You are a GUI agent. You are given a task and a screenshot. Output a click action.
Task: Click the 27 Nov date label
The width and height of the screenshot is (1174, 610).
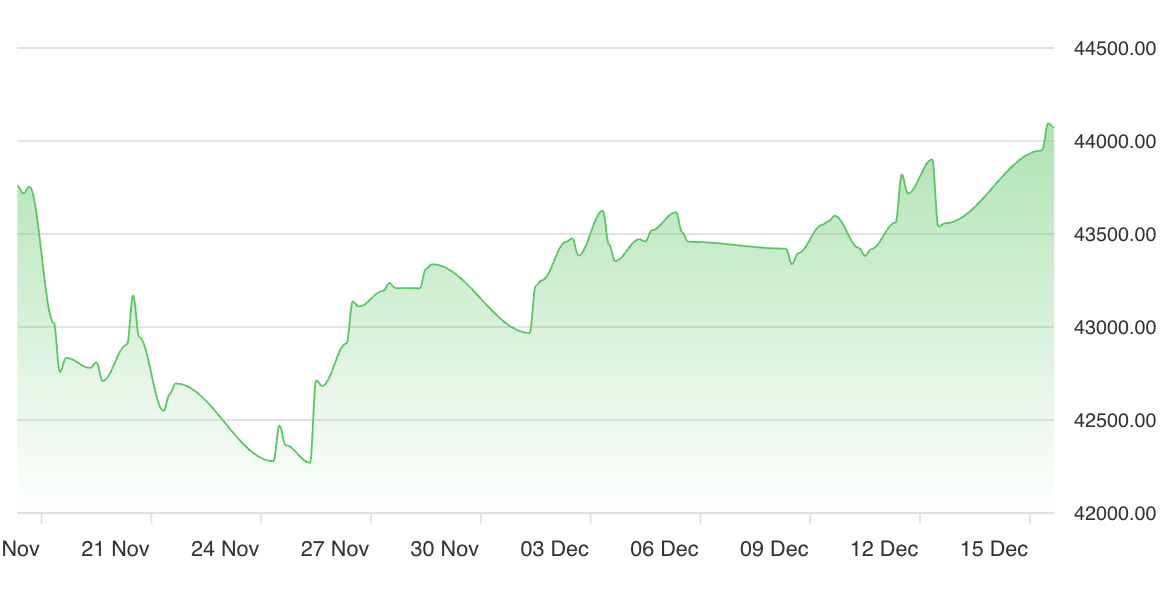point(335,549)
